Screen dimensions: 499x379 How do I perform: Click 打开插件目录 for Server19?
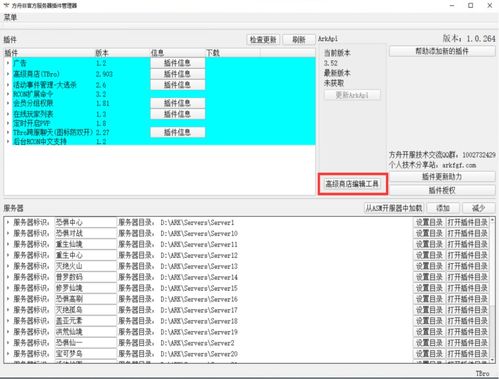tap(467, 332)
